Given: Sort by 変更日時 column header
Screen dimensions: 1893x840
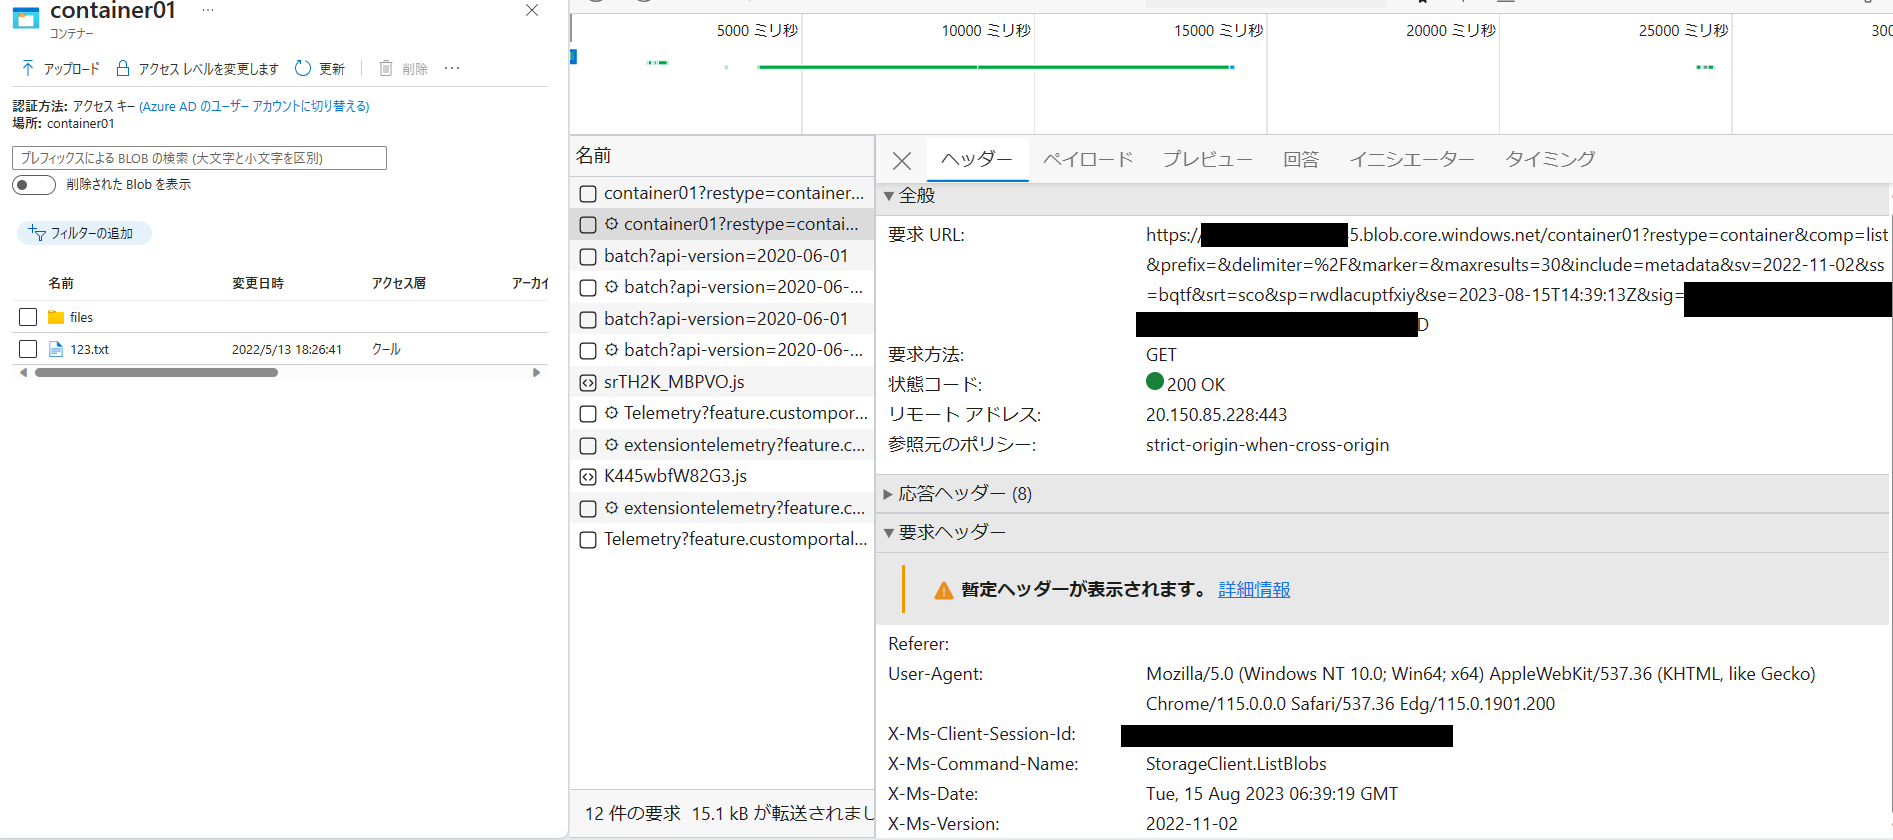Looking at the screenshot, I should coord(258,283).
